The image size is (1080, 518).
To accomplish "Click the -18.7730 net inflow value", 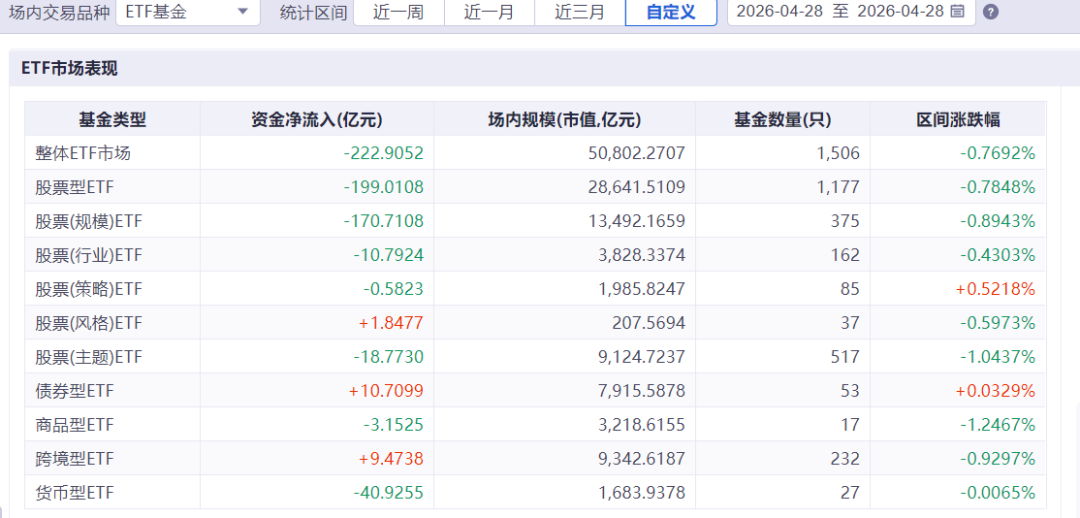I will 388,357.
